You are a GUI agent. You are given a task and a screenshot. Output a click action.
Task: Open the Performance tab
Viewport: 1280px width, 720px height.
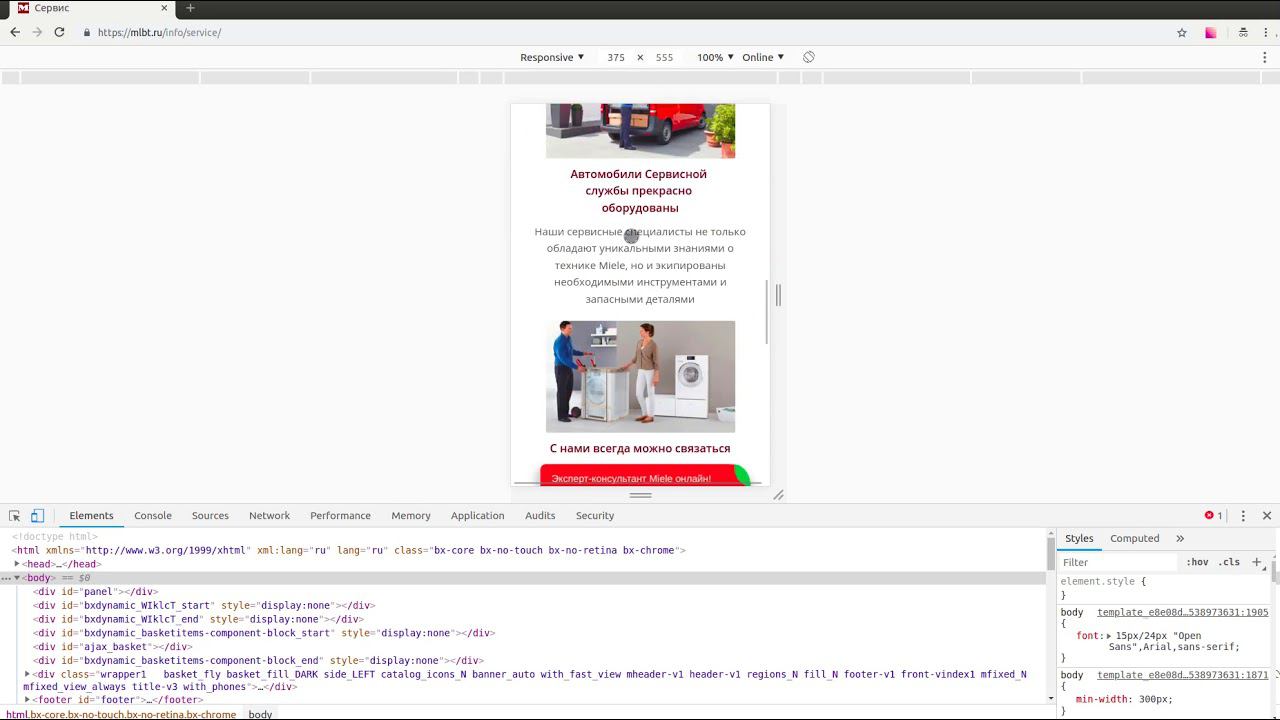(x=340, y=516)
